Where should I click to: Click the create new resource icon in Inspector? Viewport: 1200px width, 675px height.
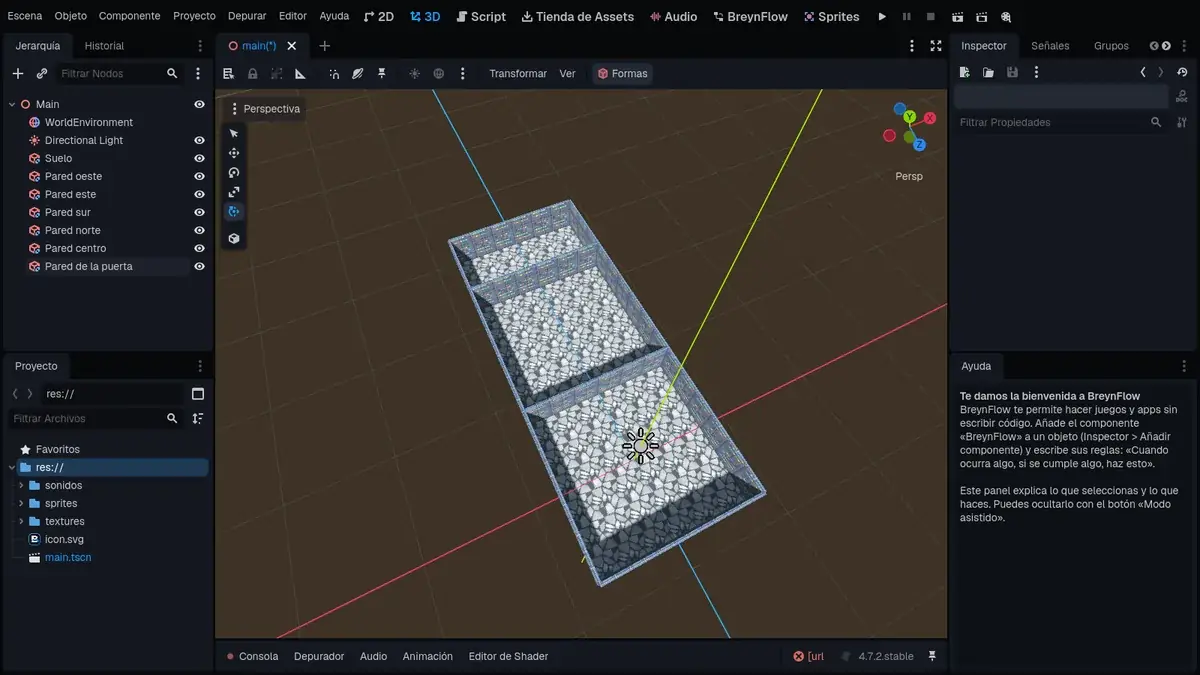point(964,72)
